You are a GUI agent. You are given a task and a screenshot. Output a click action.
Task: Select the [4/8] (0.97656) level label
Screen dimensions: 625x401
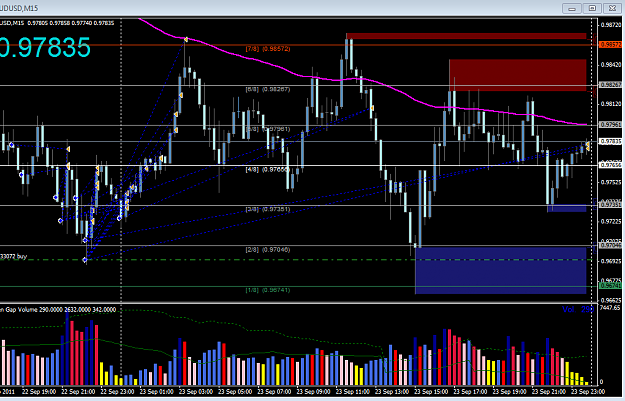tap(268, 169)
